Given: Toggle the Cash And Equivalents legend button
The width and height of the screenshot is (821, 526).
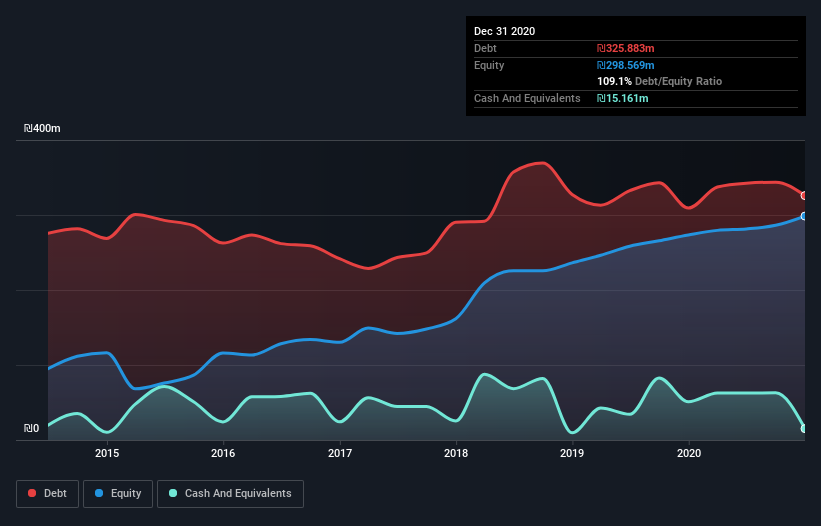Looking at the screenshot, I should [230, 494].
